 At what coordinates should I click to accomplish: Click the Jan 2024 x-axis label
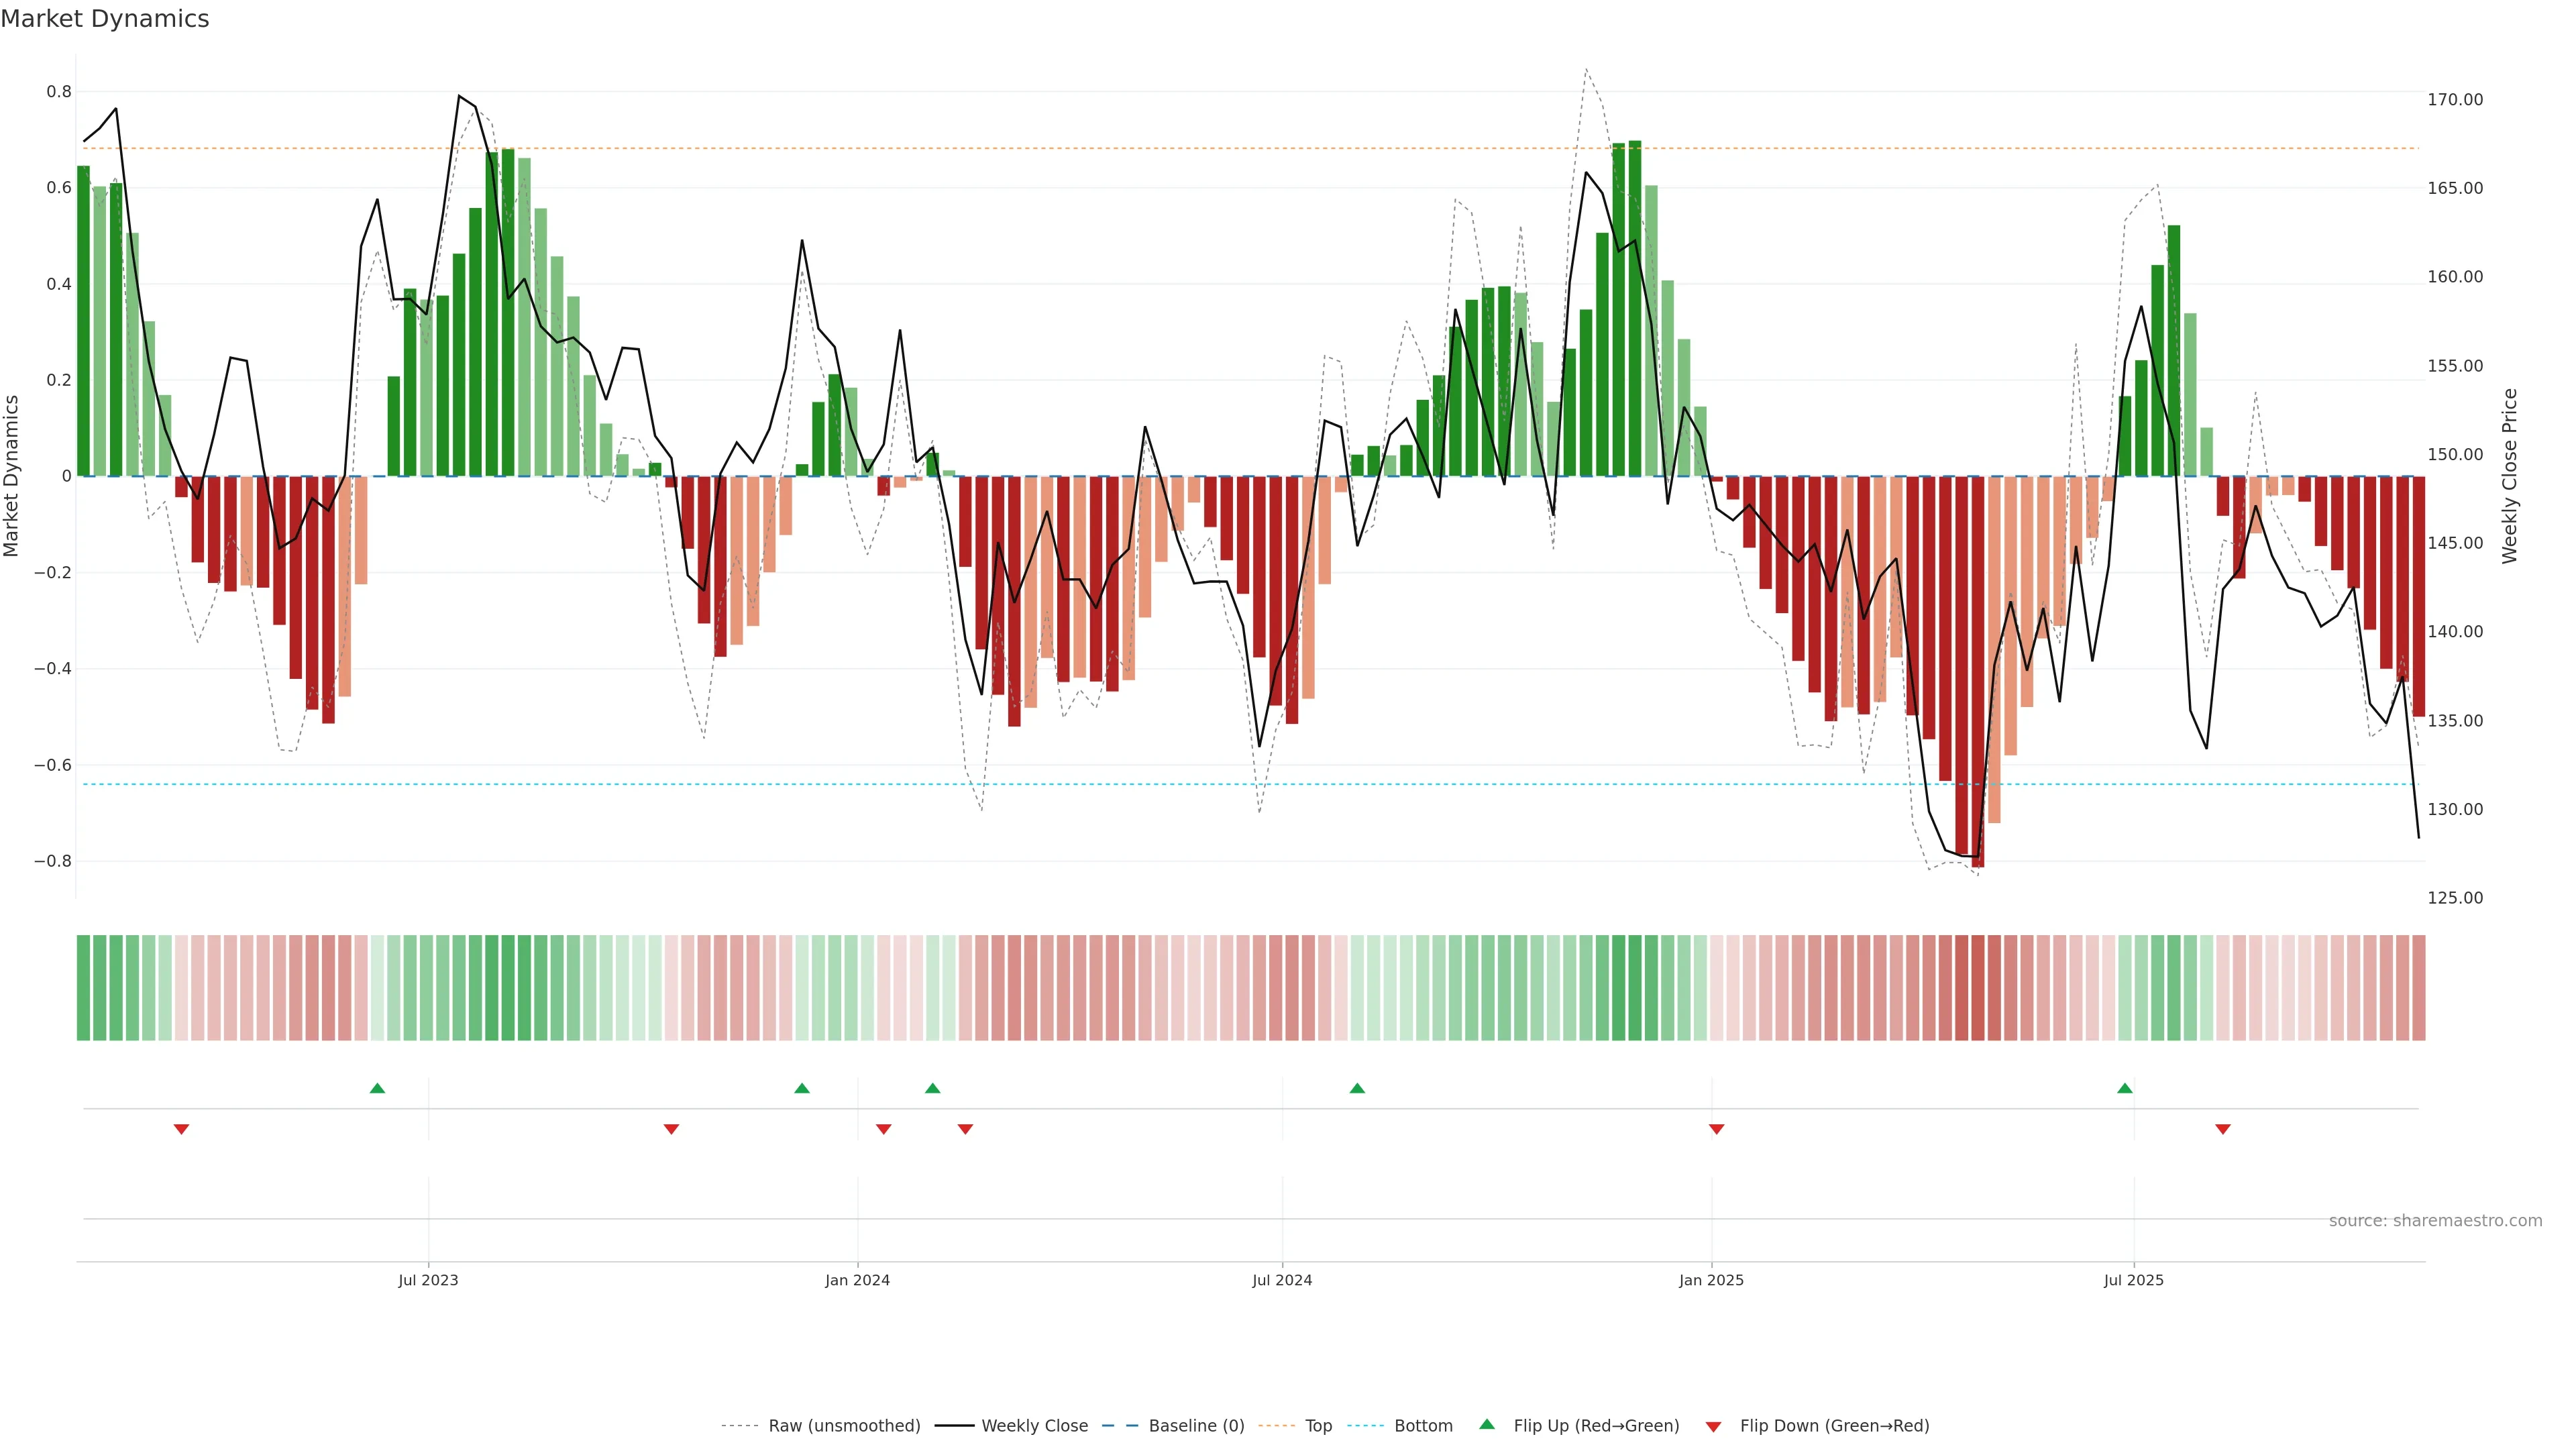857,1280
